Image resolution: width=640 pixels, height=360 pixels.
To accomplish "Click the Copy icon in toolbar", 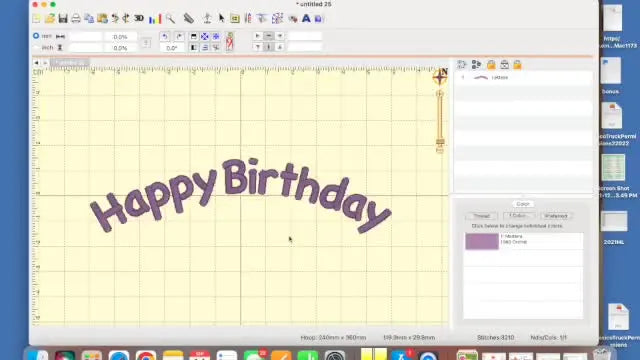I will (x=89, y=18).
